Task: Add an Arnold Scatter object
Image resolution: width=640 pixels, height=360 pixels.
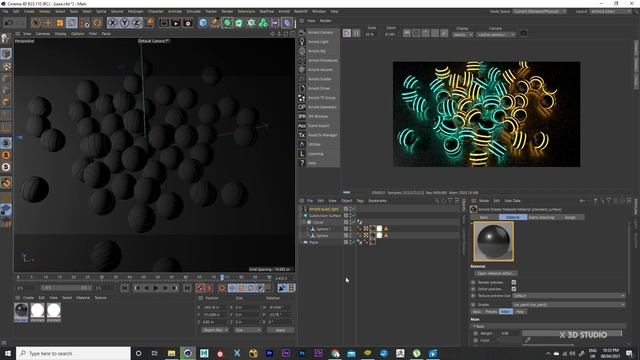Action: (319, 79)
